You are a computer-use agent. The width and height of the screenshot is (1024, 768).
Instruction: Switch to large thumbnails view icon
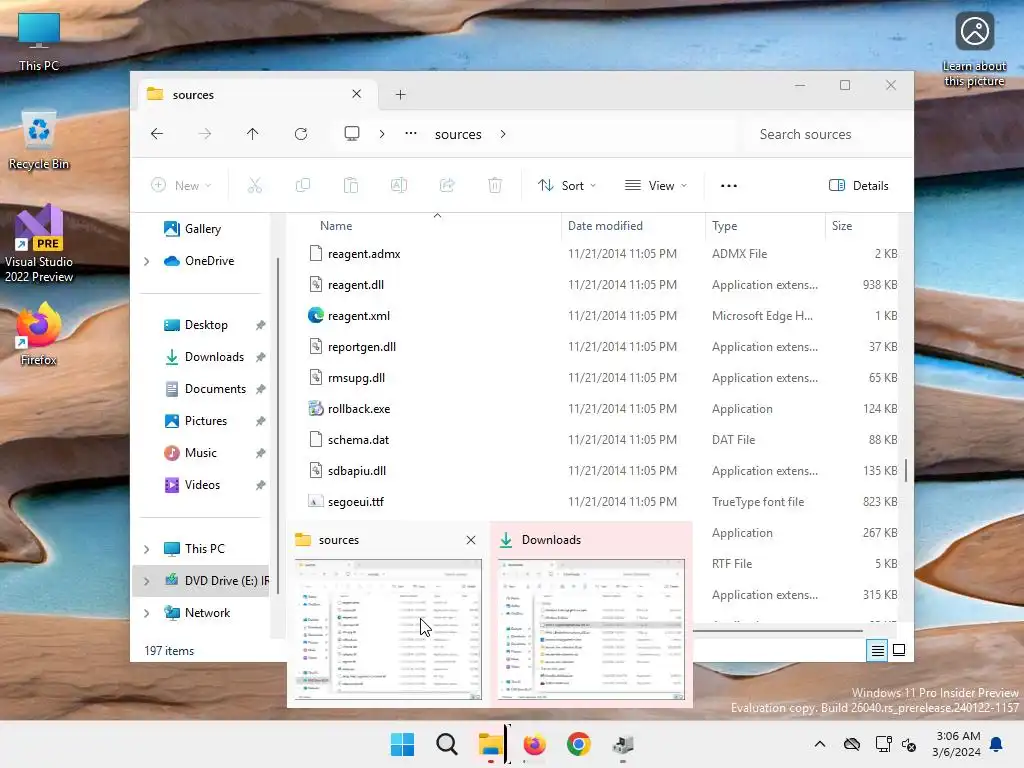(899, 650)
